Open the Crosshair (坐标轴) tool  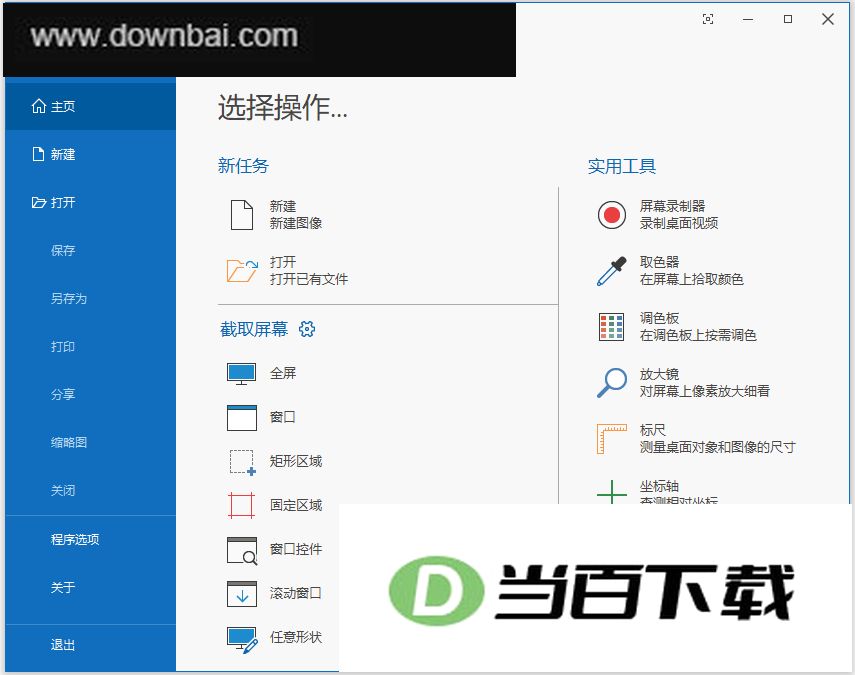point(657,491)
